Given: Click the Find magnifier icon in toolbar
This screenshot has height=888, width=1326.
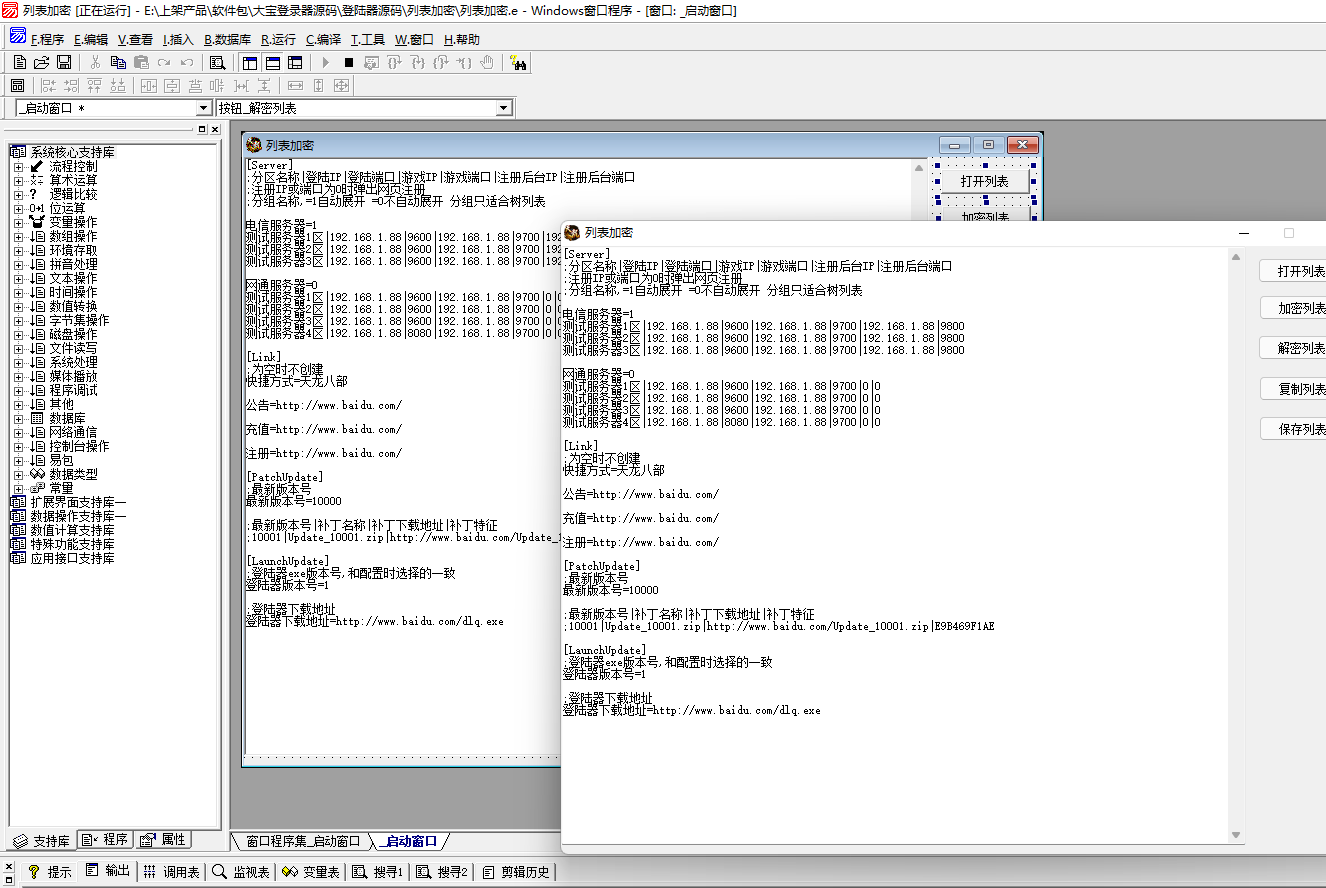Looking at the screenshot, I should (x=217, y=63).
